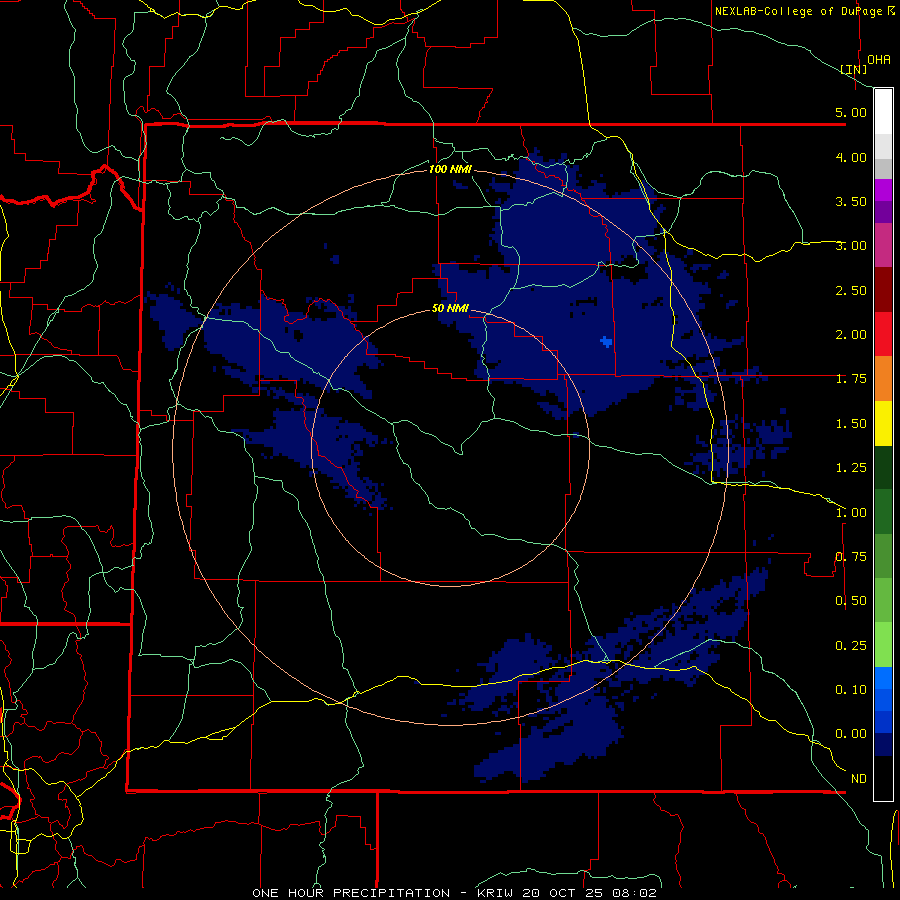Click the [IN] units label
This screenshot has height=900, width=900.
point(854,69)
